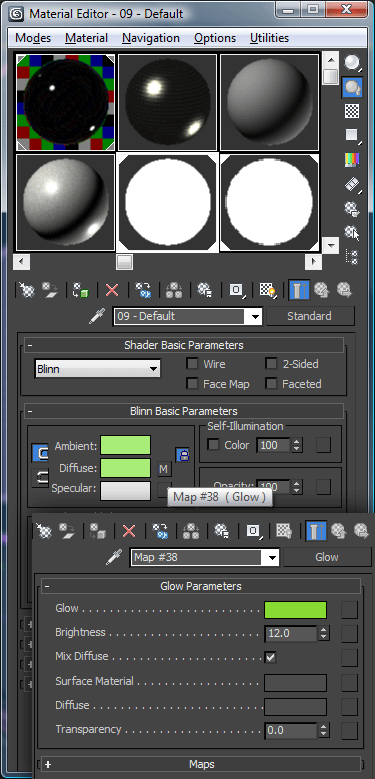Pick material with eyedropper beside 09 - Default
The width and height of the screenshot is (375, 779).
point(97,316)
